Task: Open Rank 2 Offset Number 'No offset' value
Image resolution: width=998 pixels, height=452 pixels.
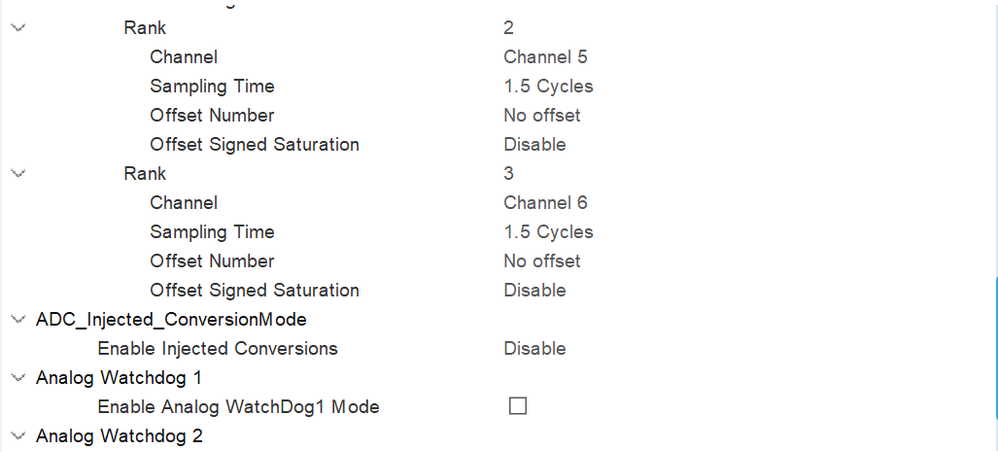Action: (542, 115)
